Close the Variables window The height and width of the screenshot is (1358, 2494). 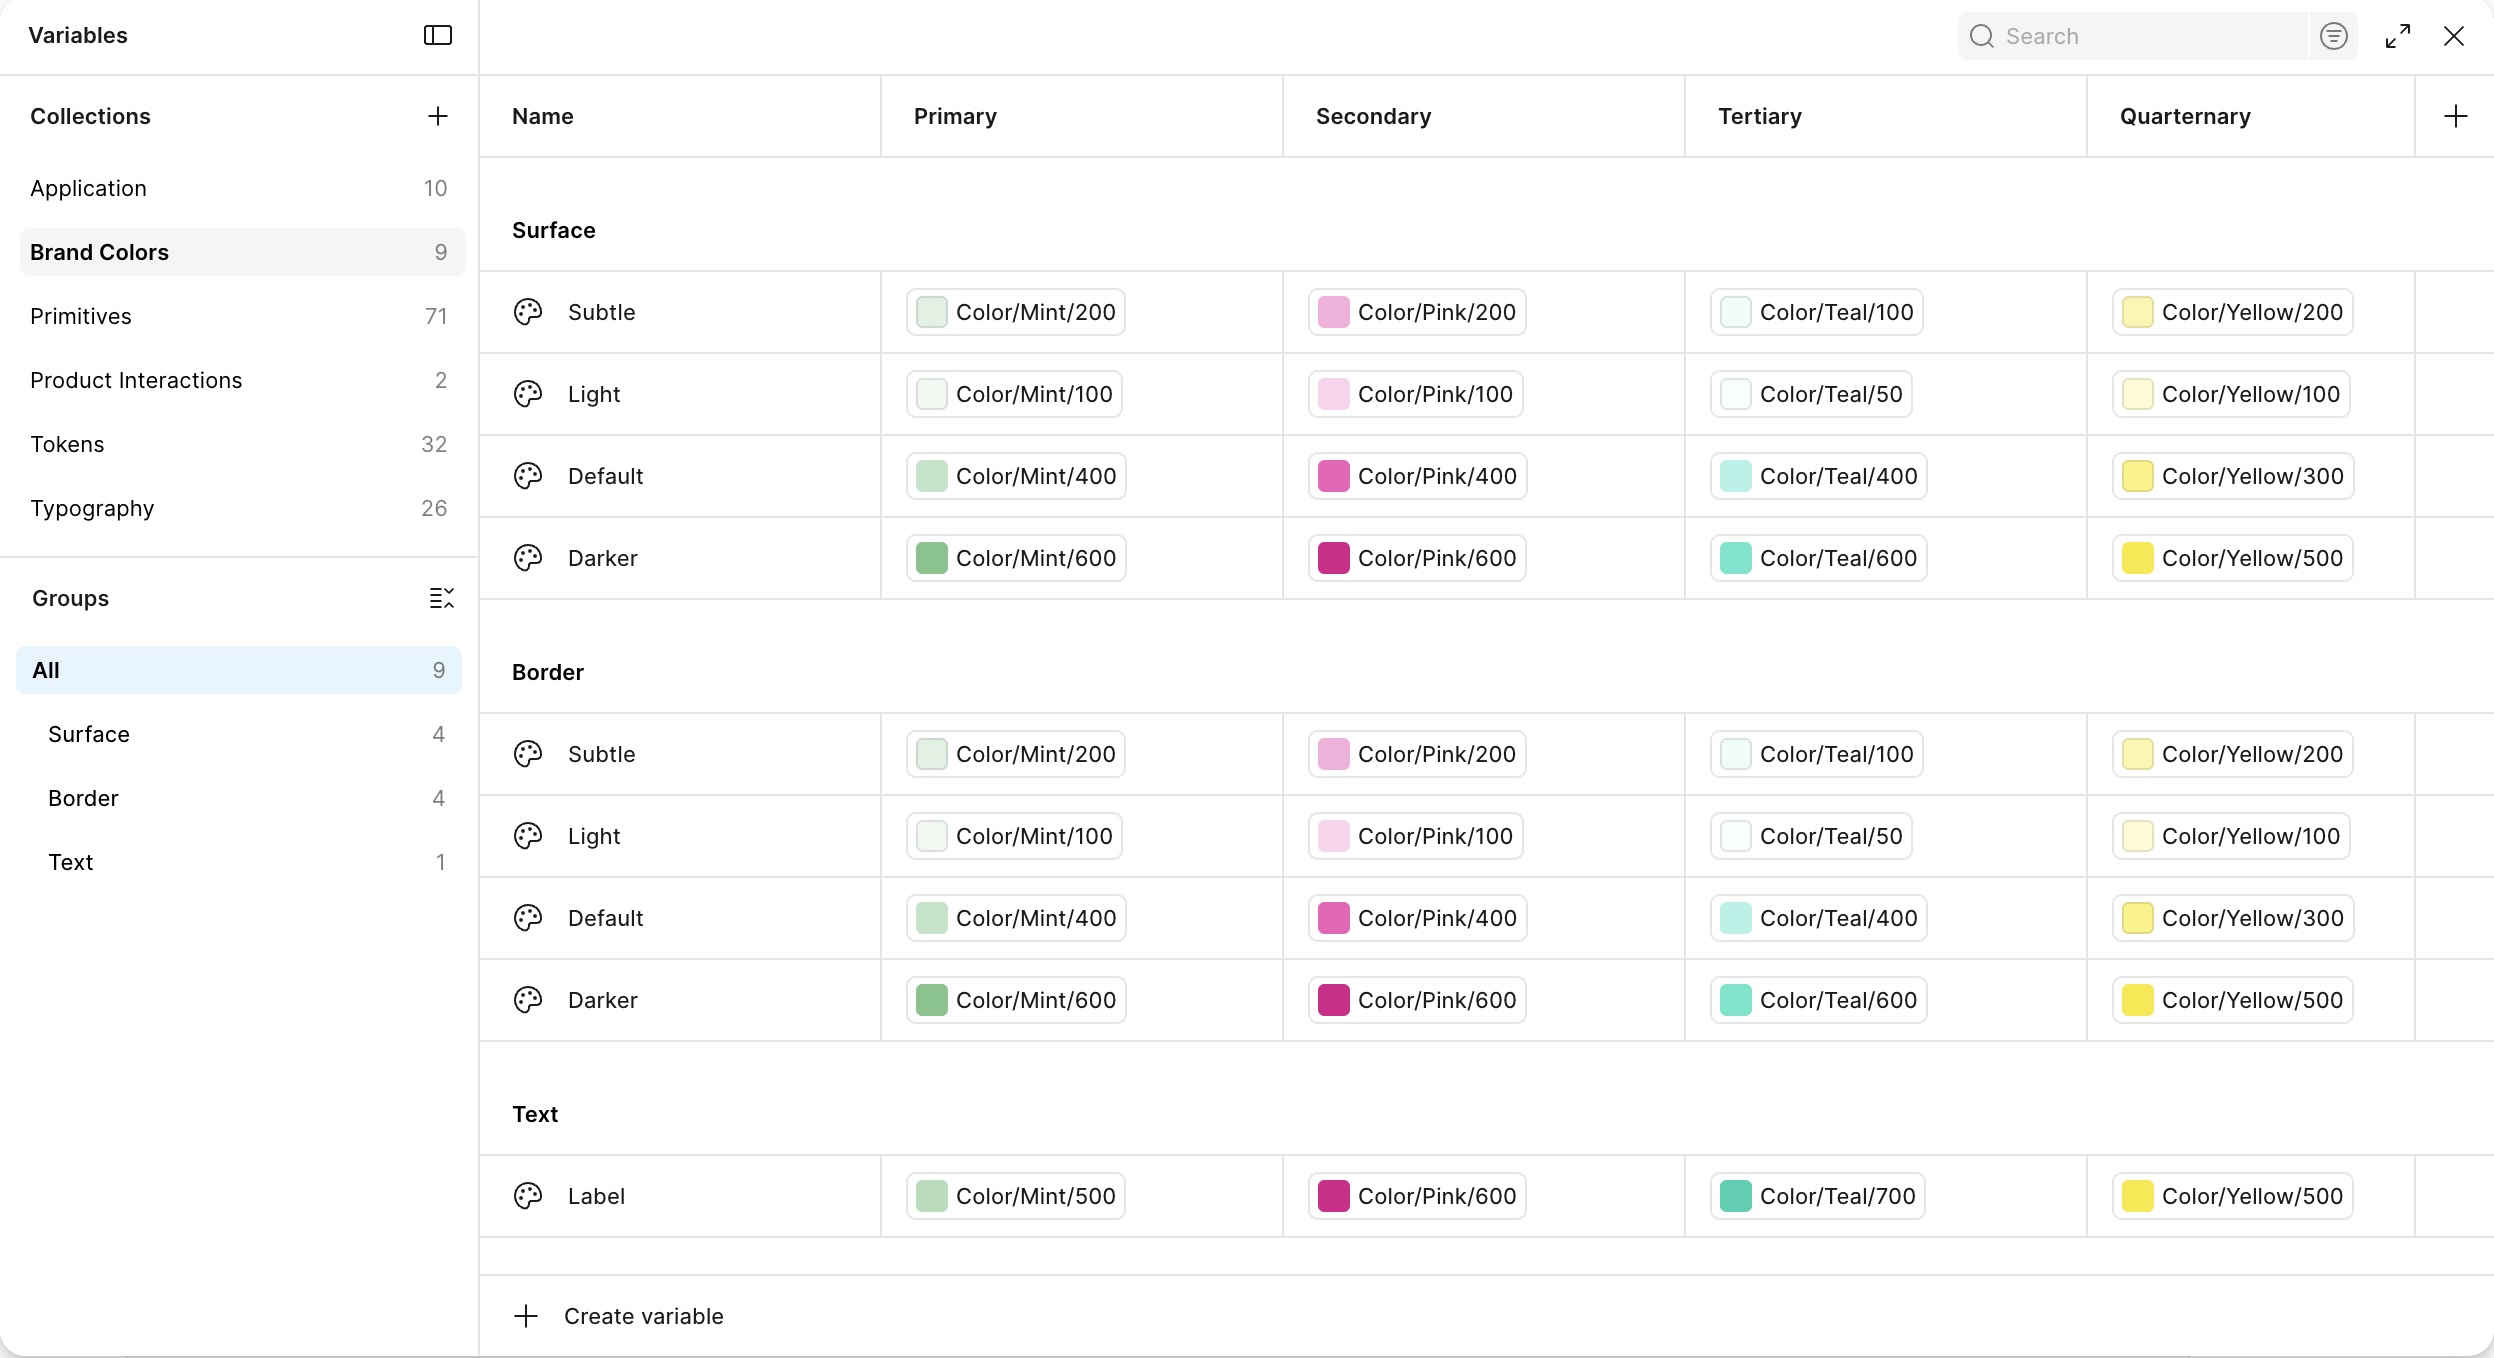point(2454,36)
